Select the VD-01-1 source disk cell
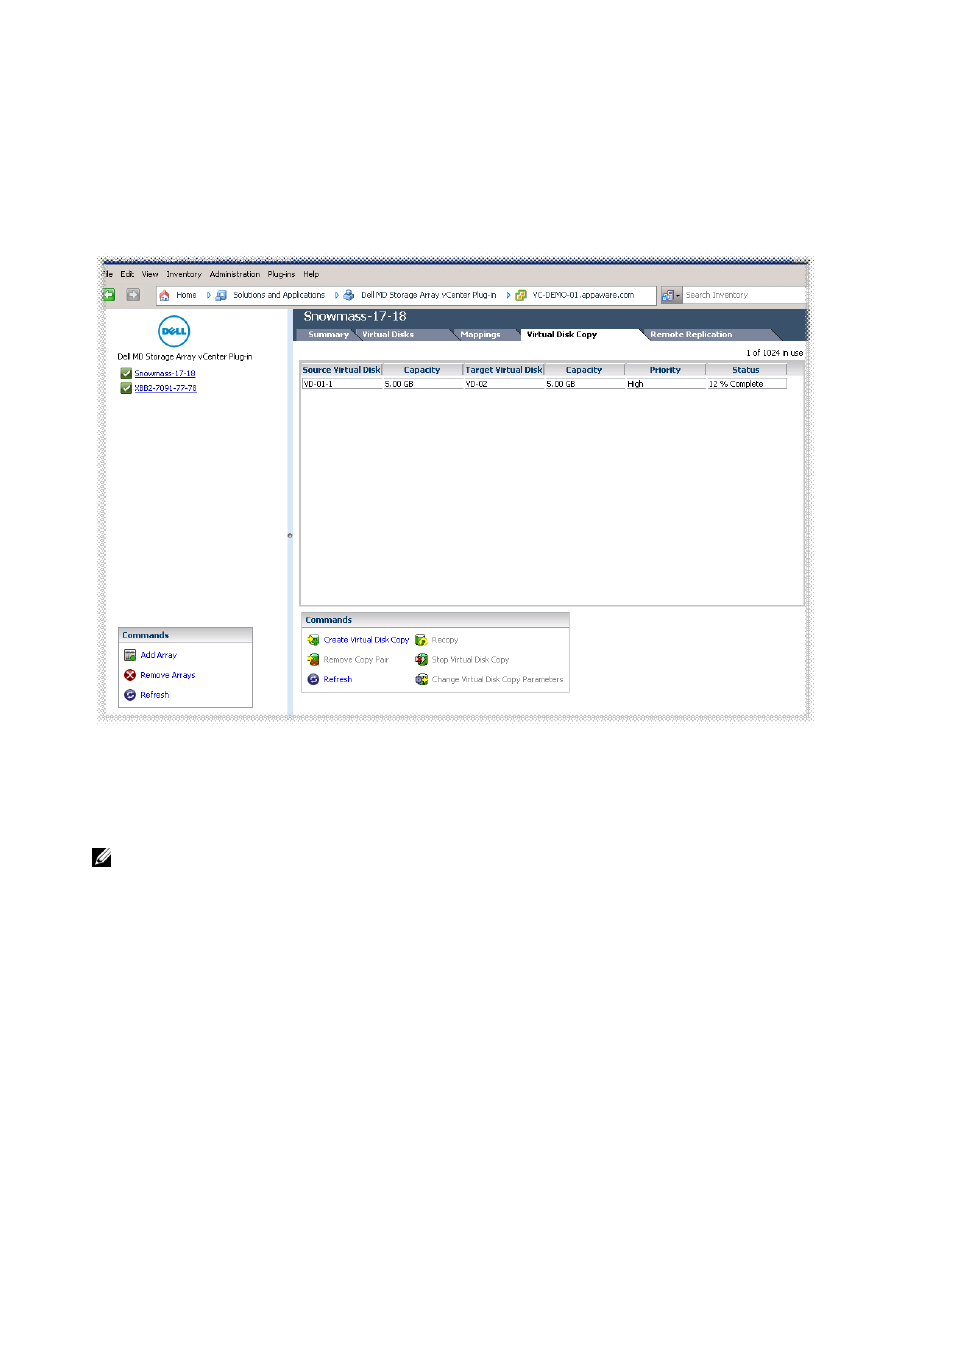 342,384
